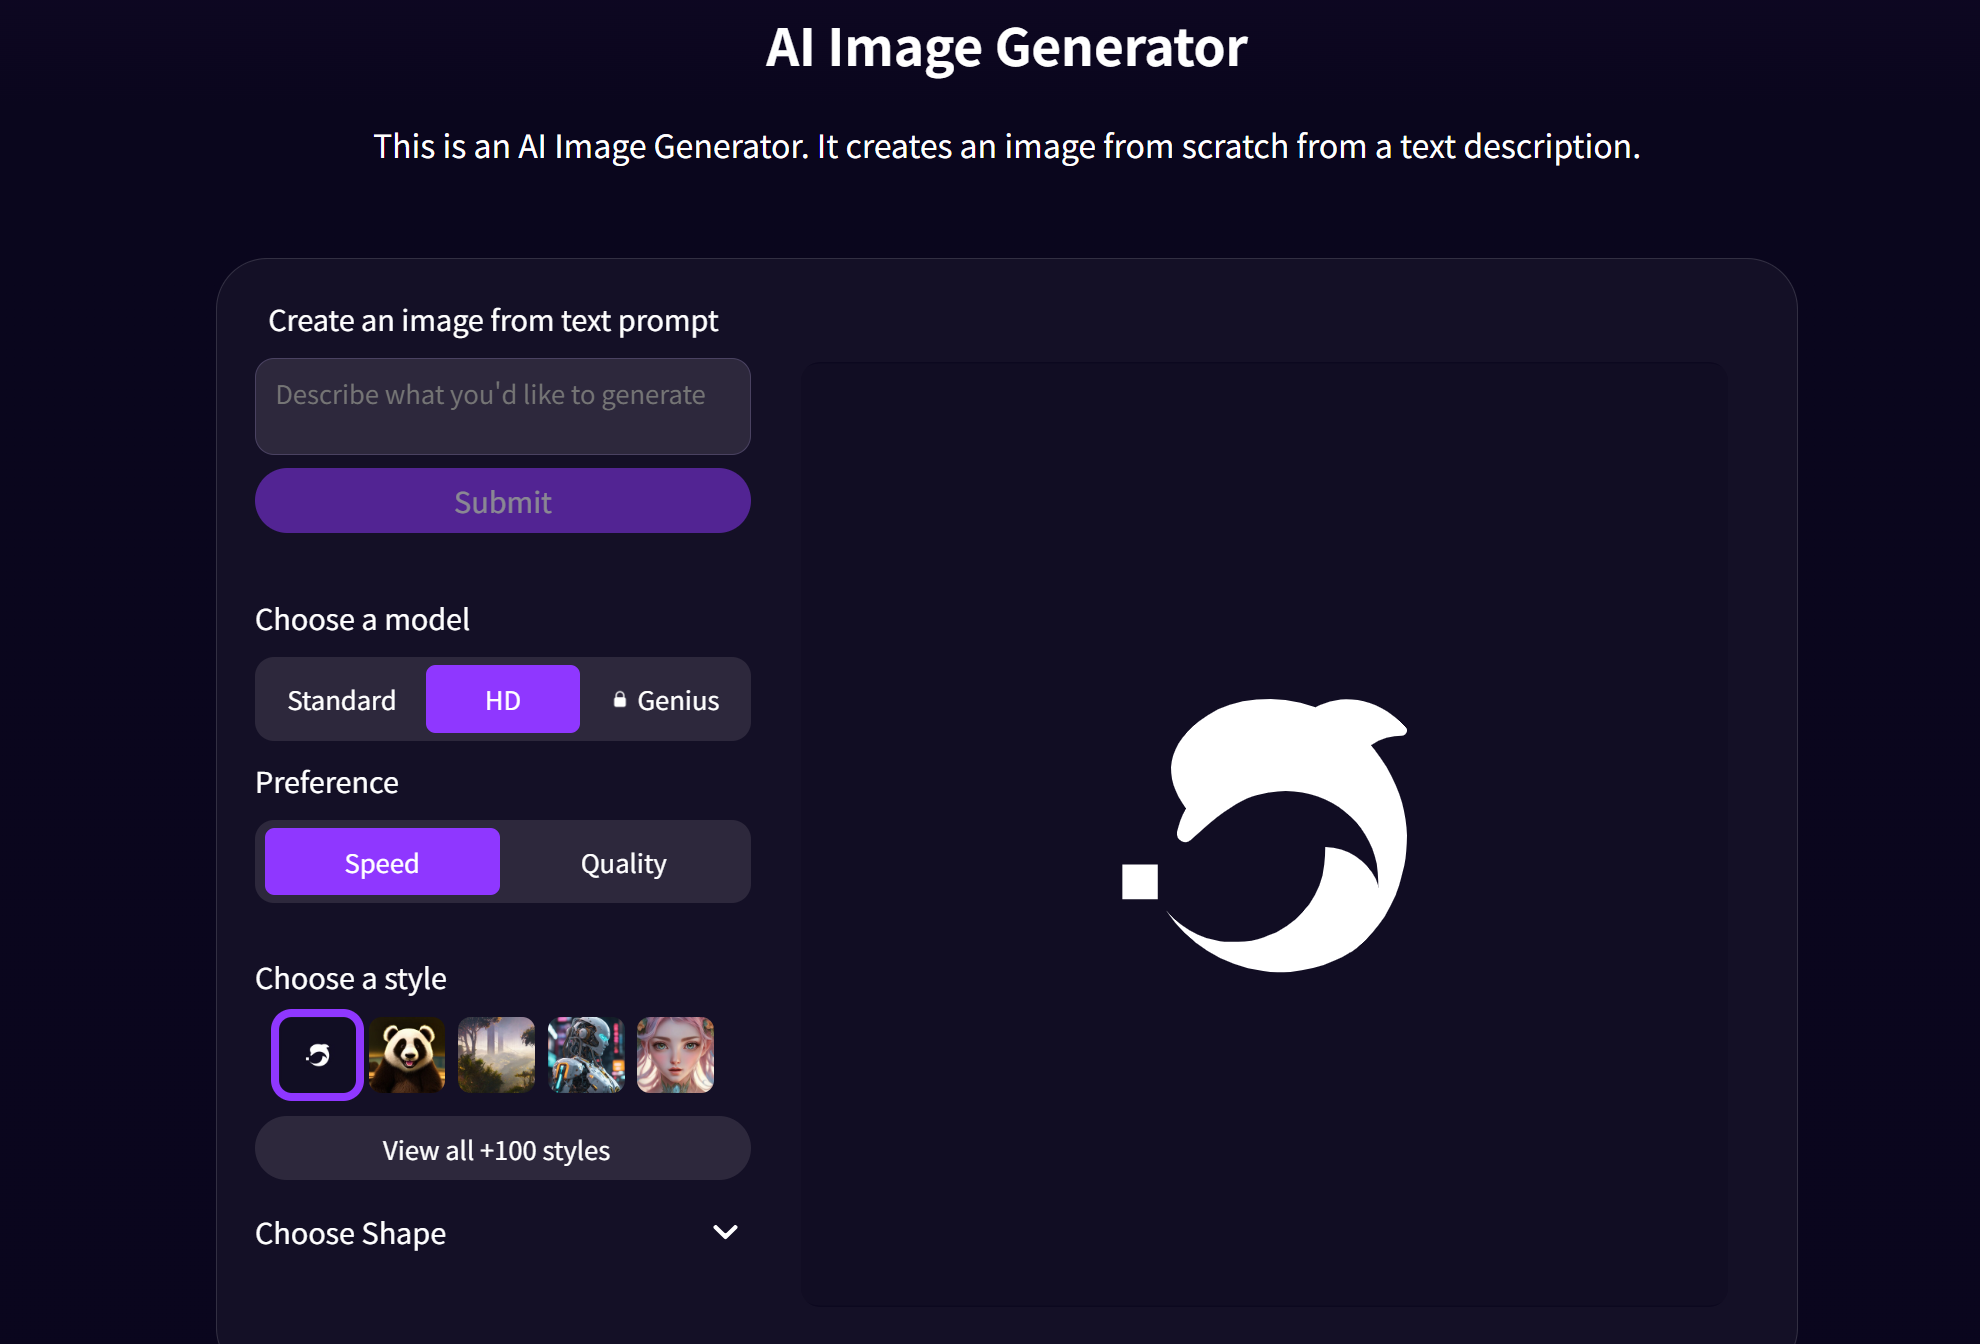This screenshot has width=1980, height=1344.
Task: Choose the Genius model tab
Action: click(x=667, y=700)
